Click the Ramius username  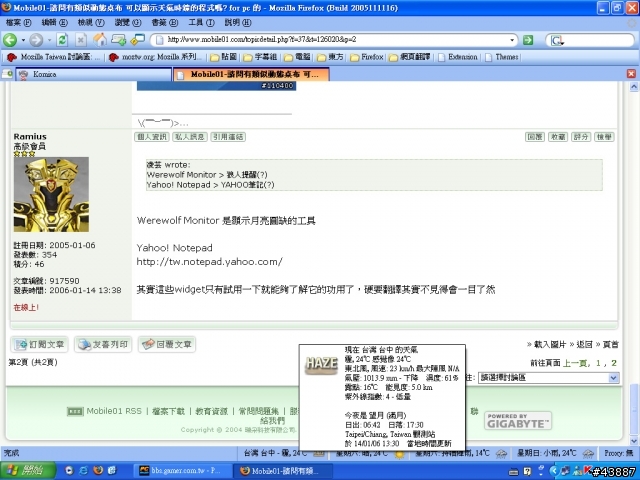[x=30, y=137]
